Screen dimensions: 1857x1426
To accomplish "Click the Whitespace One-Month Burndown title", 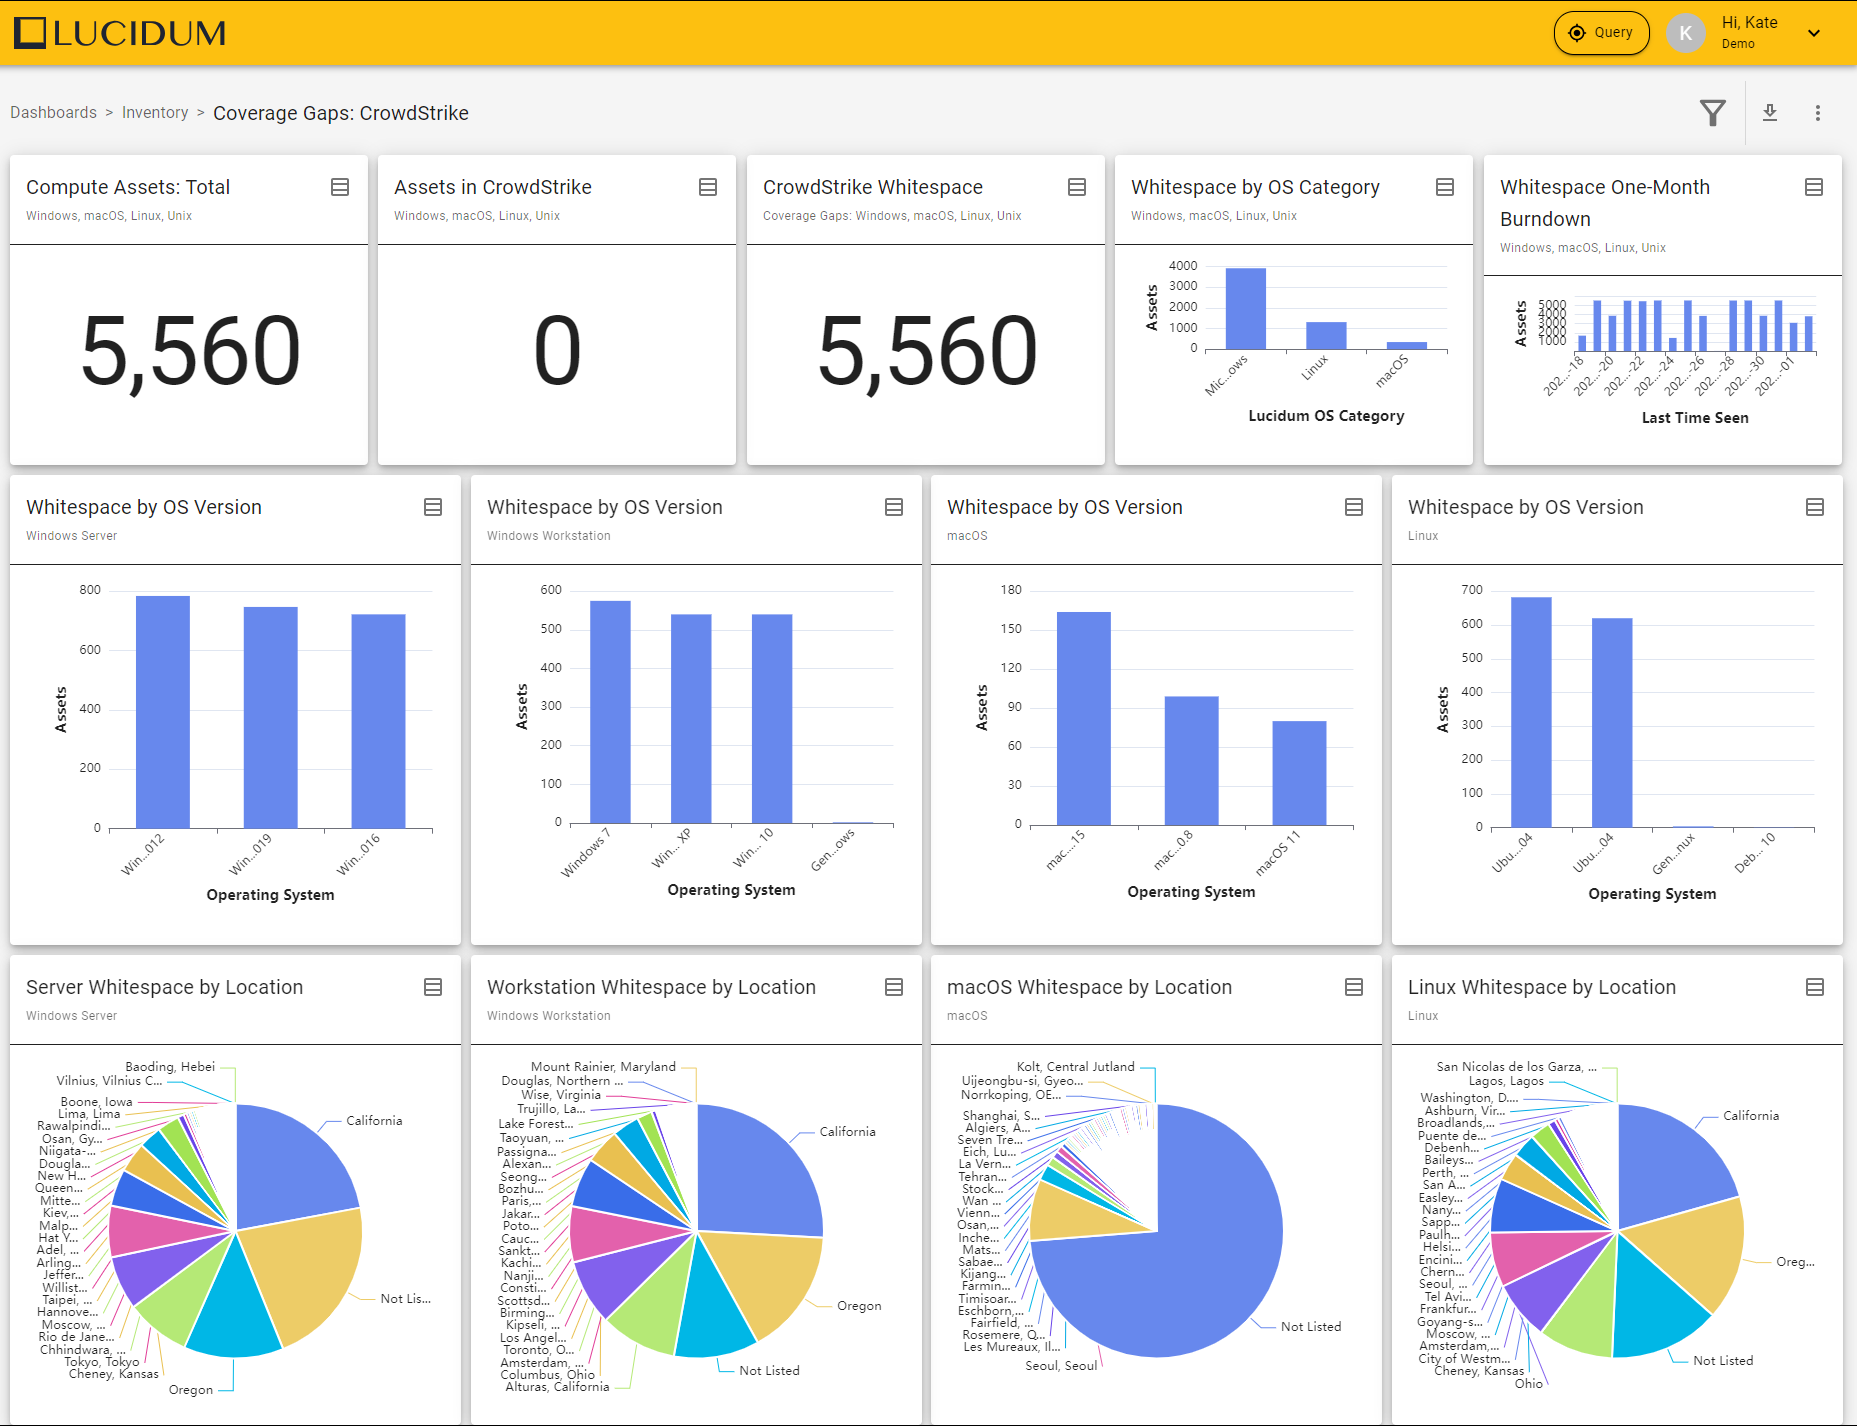I will [x=1604, y=203].
